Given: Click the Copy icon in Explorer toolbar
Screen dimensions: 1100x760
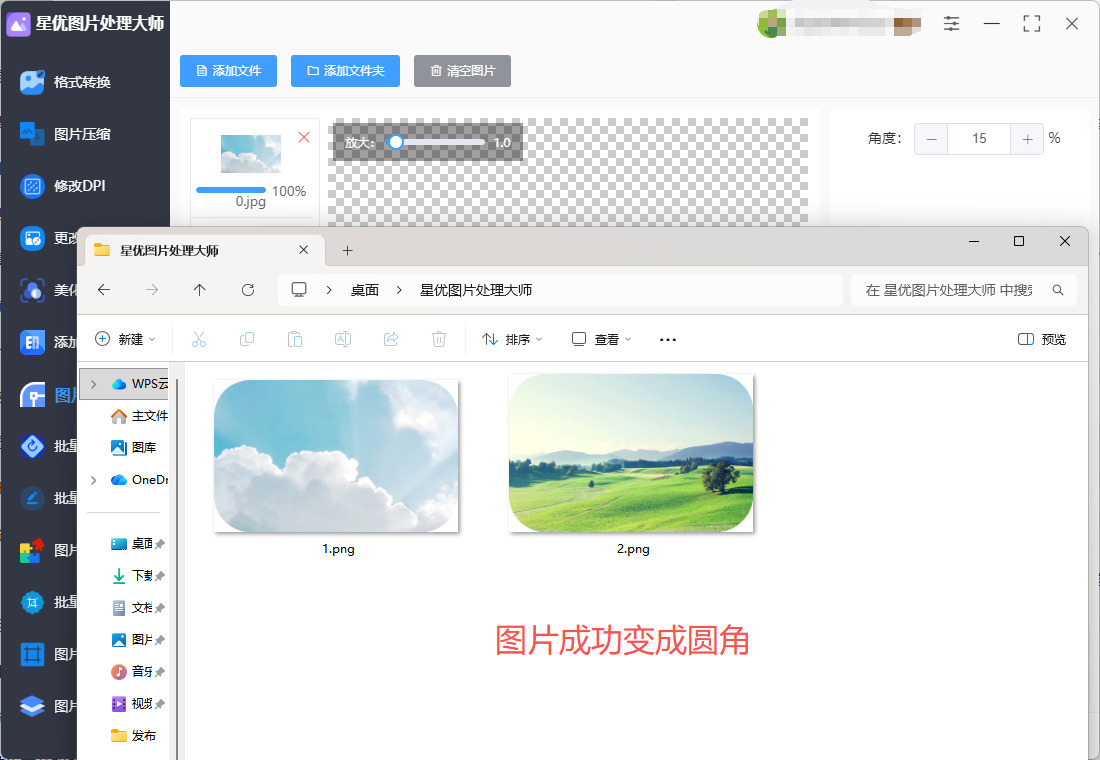Looking at the screenshot, I should (247, 340).
